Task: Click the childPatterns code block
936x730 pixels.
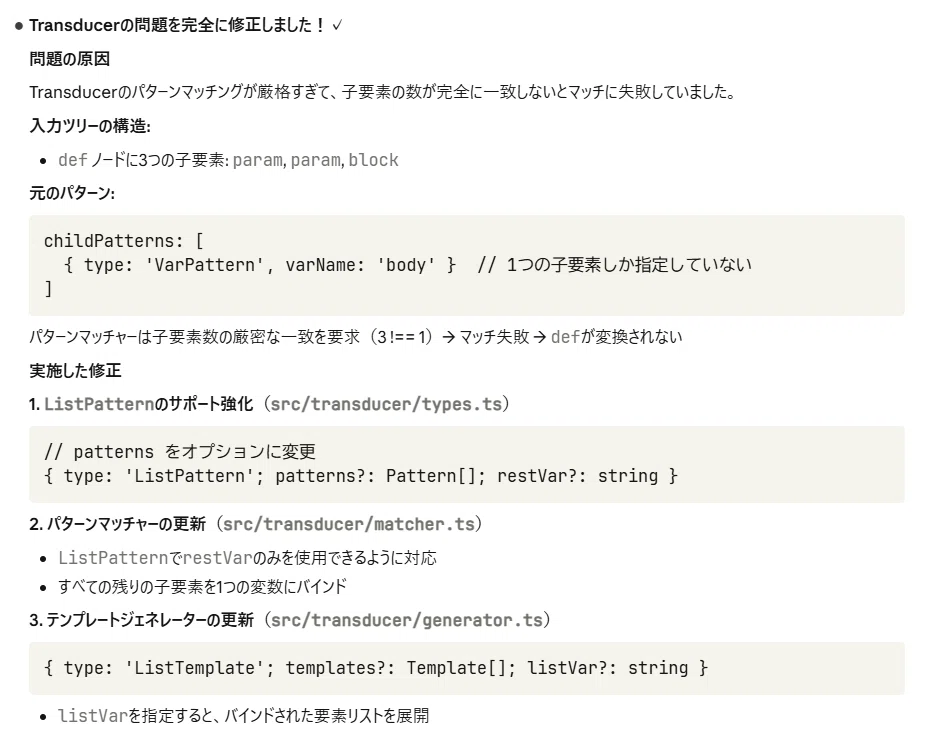Action: (x=467, y=265)
